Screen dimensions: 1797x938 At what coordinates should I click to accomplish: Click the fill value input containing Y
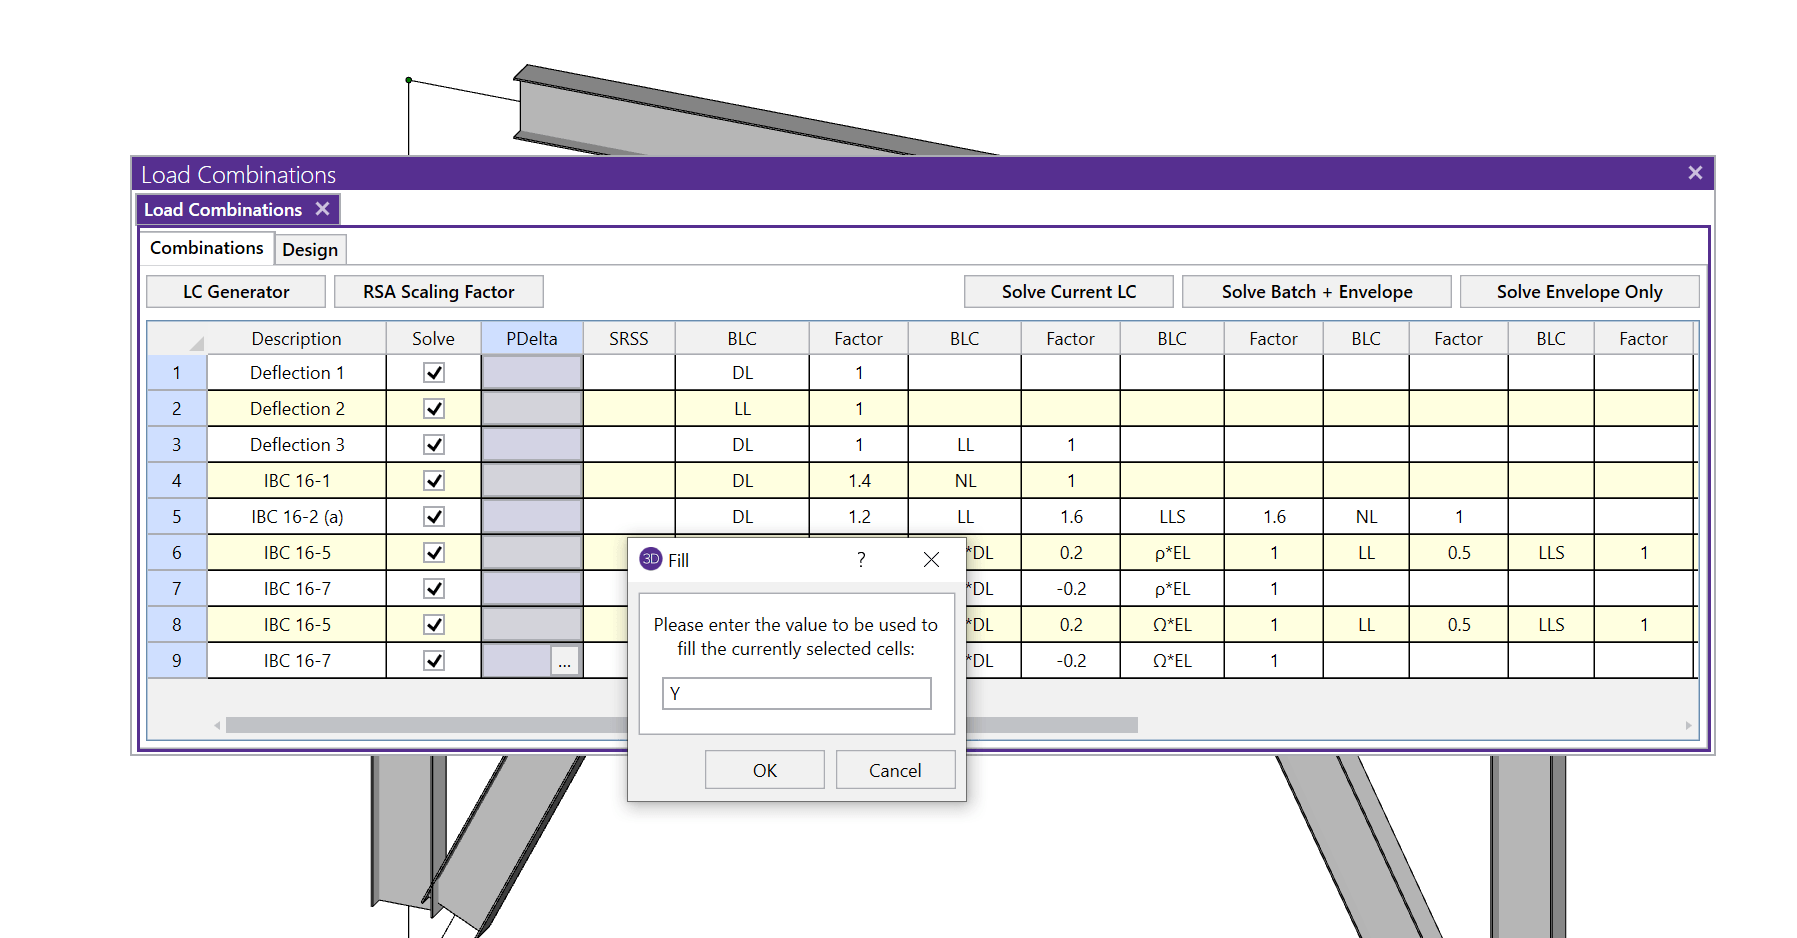pyautogui.click(x=796, y=693)
